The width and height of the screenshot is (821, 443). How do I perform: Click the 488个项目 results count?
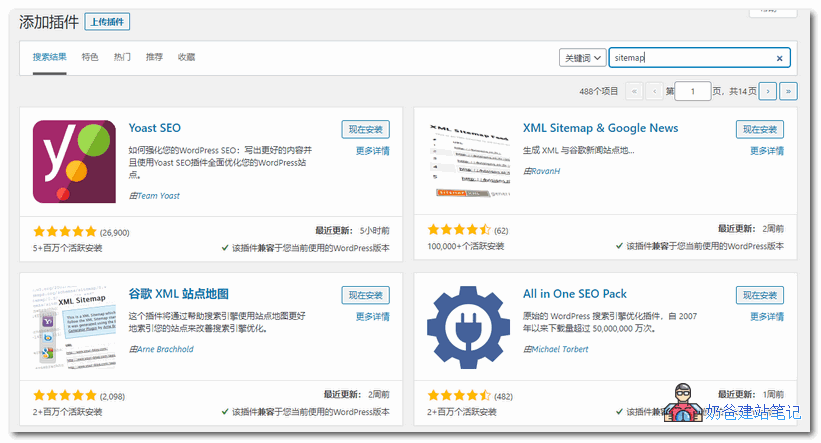click(598, 91)
